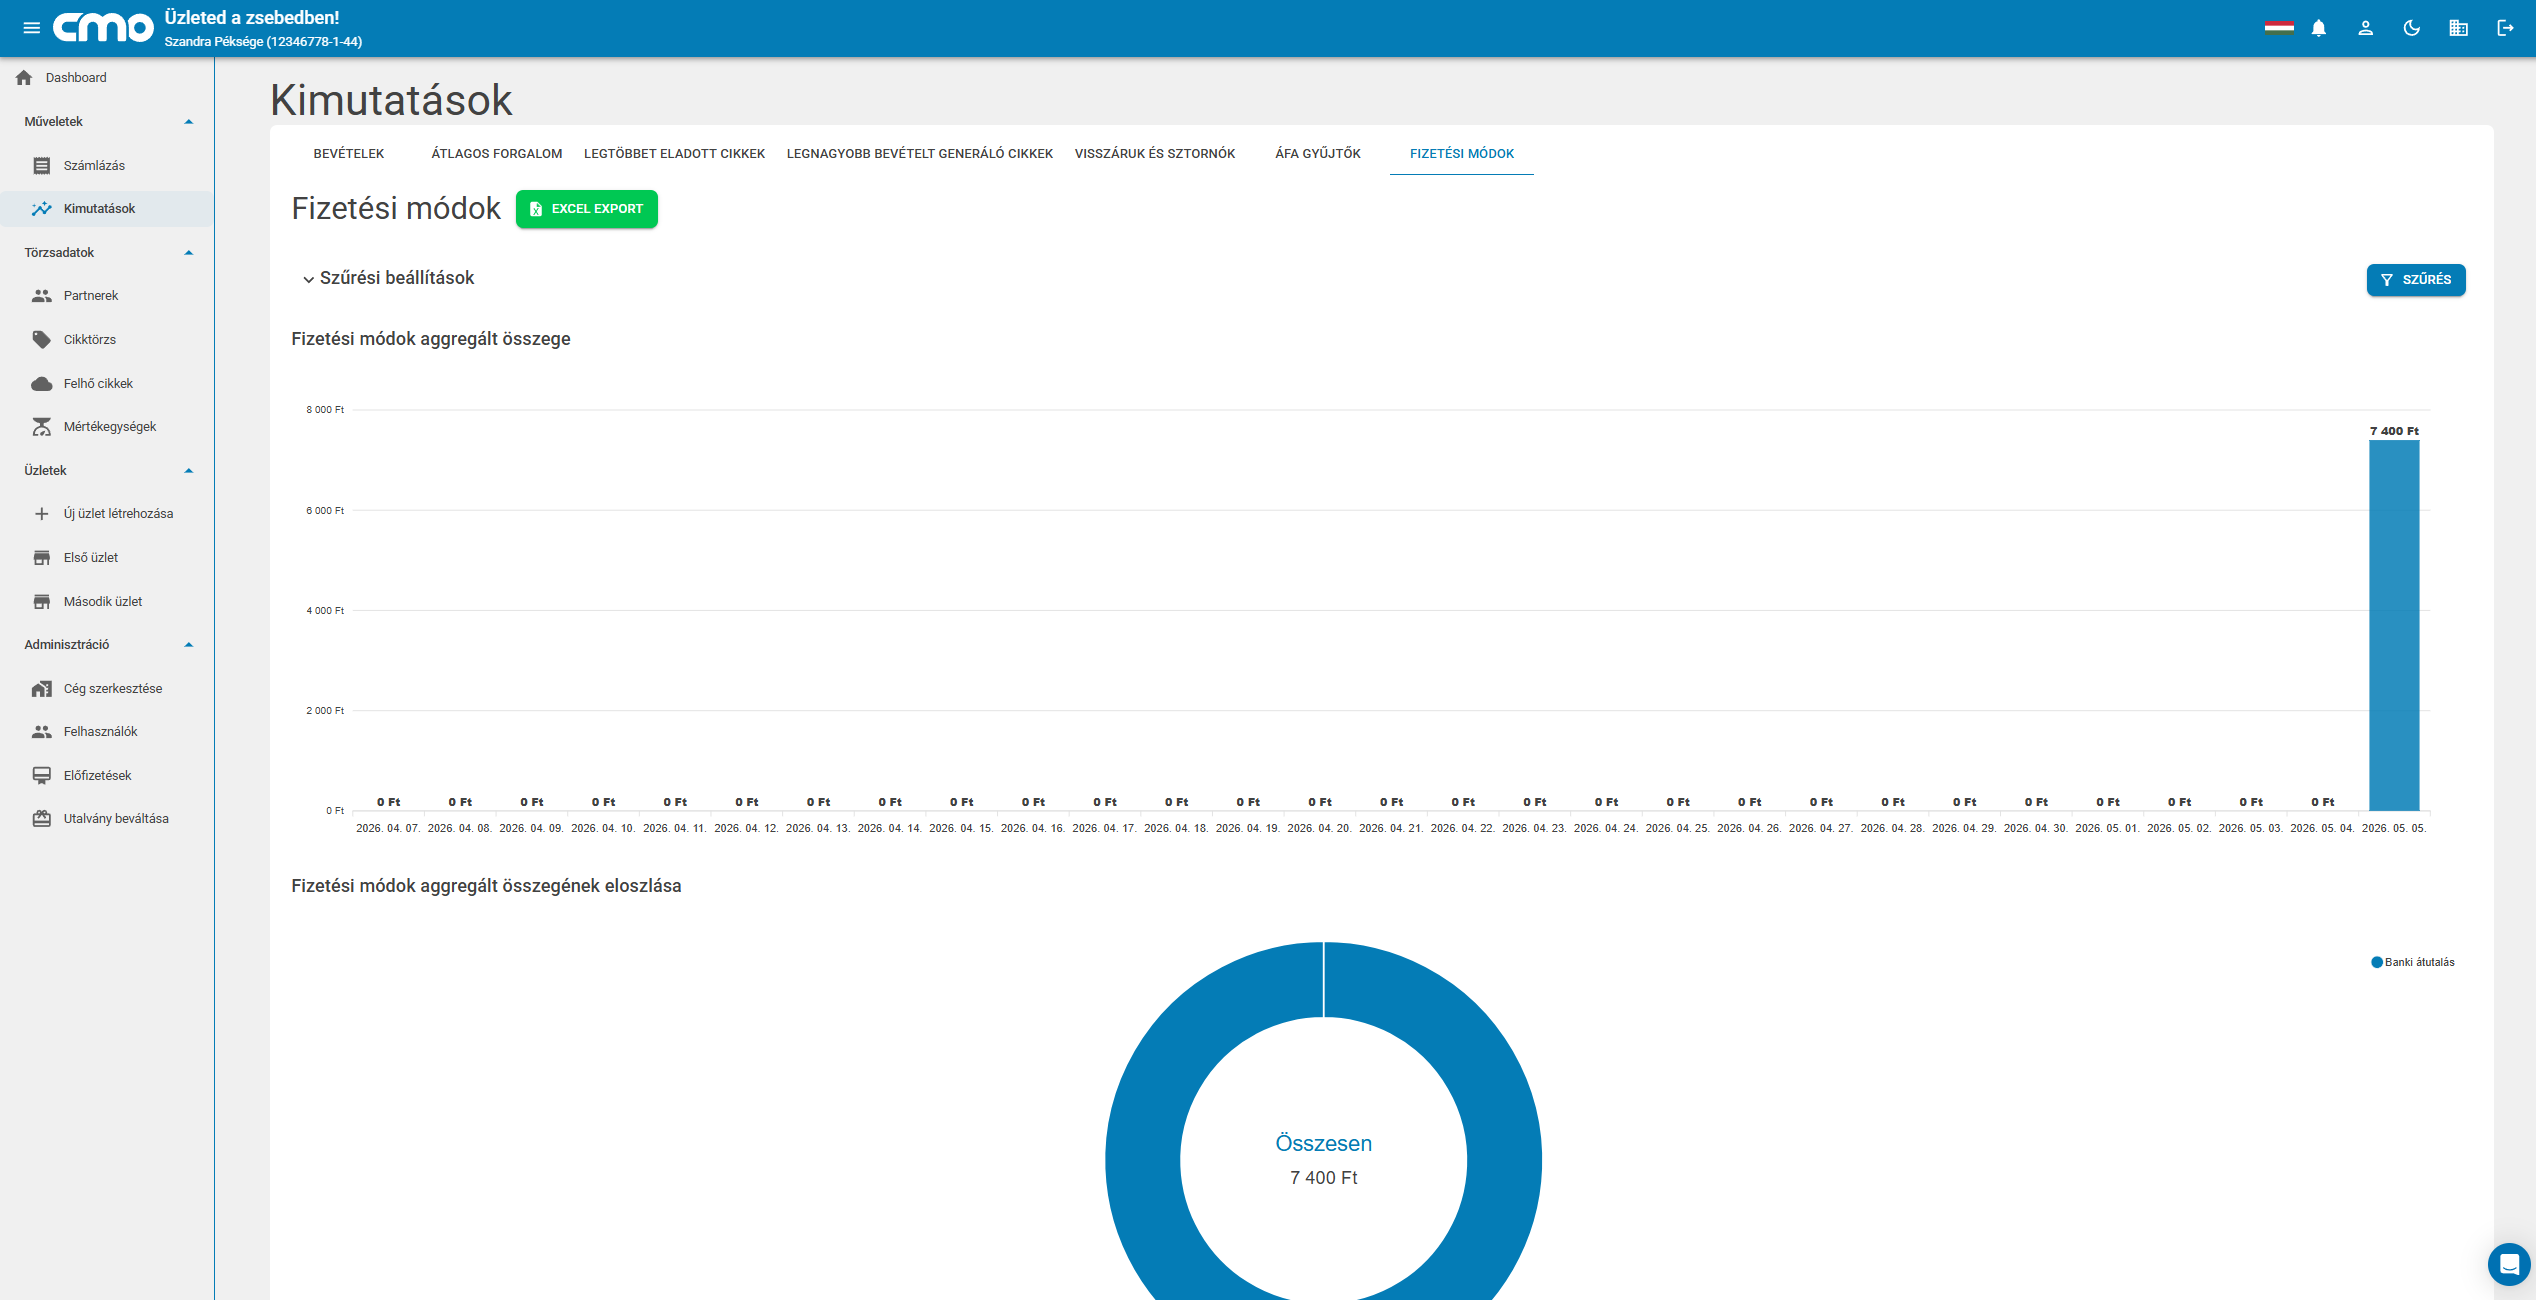Expand Szűrési beállítások panel
This screenshot has width=2536, height=1300.
[388, 278]
